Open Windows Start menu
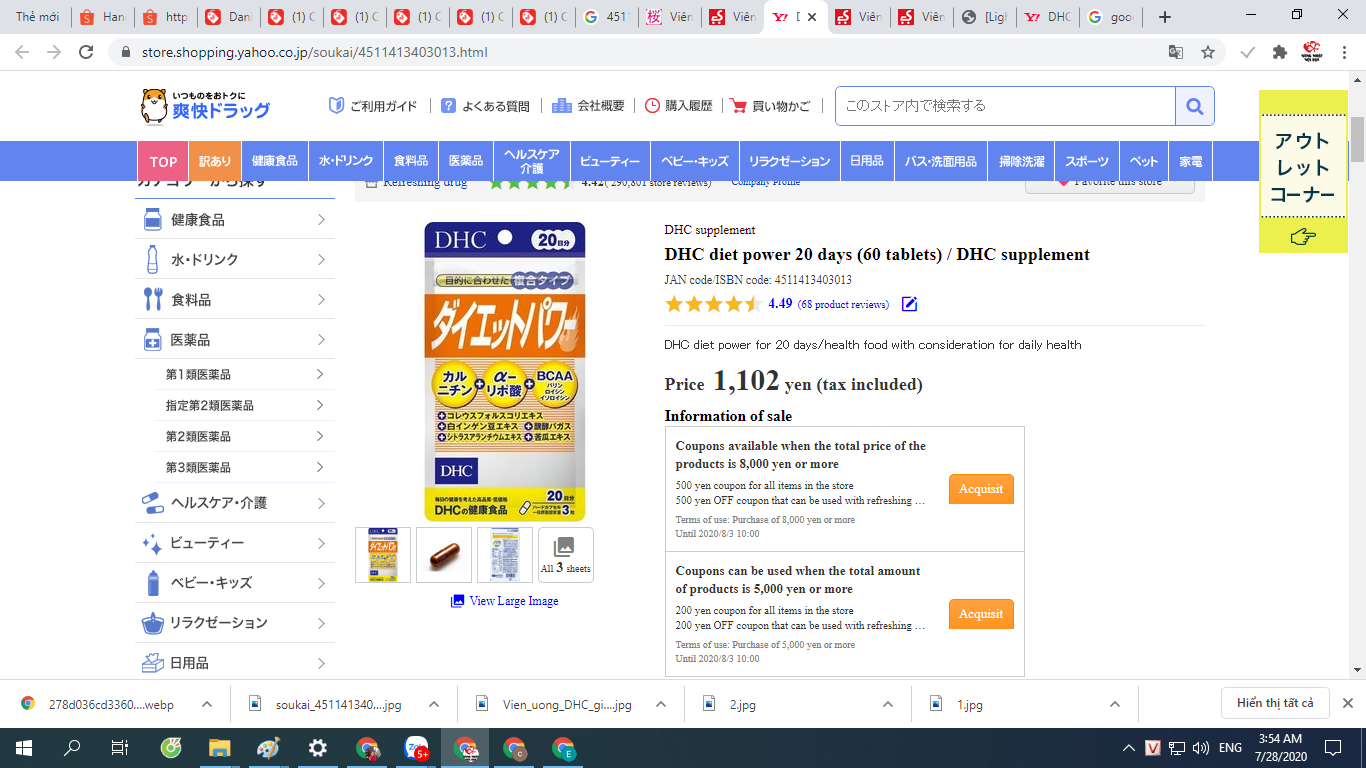Image resolution: width=1366 pixels, height=768 pixels. click(23, 748)
